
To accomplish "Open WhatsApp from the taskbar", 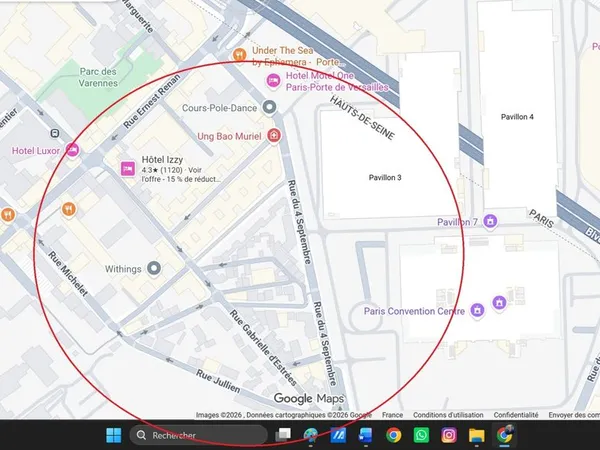I will coord(421,435).
